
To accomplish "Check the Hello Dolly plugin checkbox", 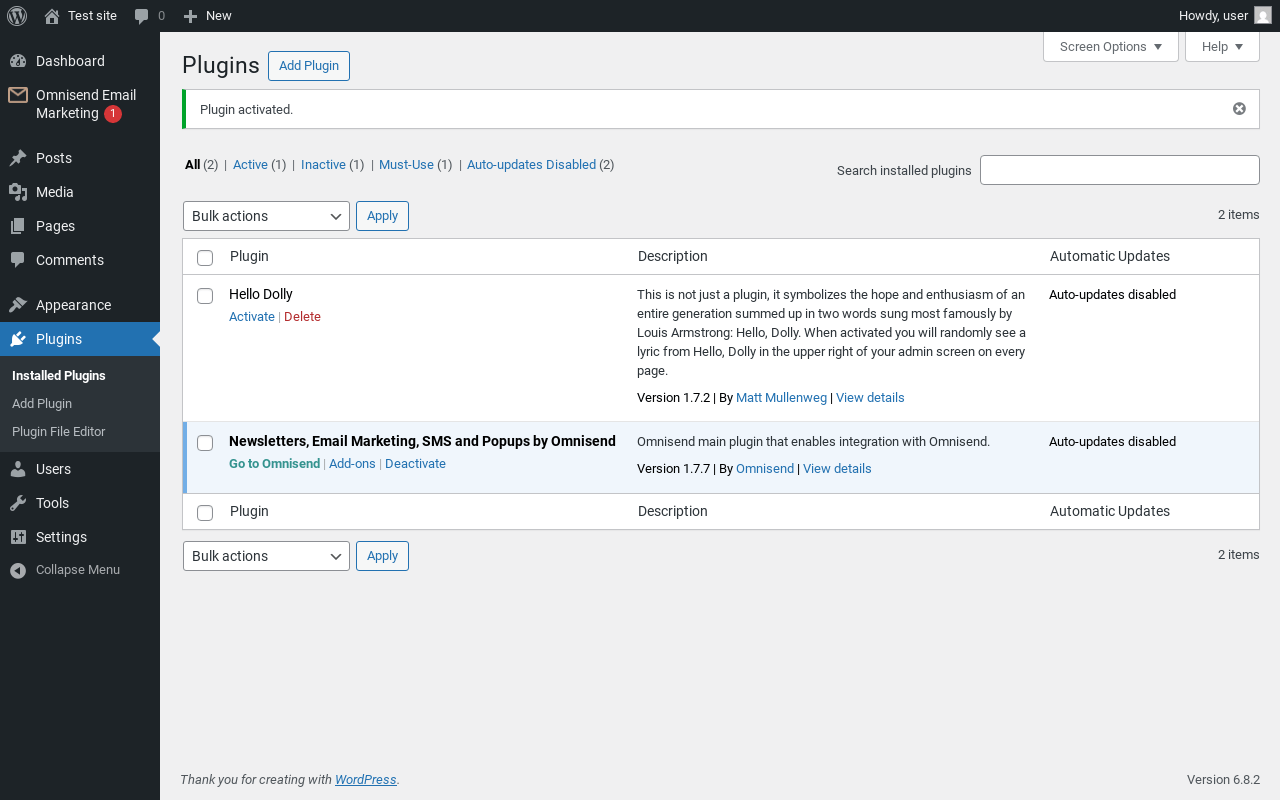I will 205,296.
